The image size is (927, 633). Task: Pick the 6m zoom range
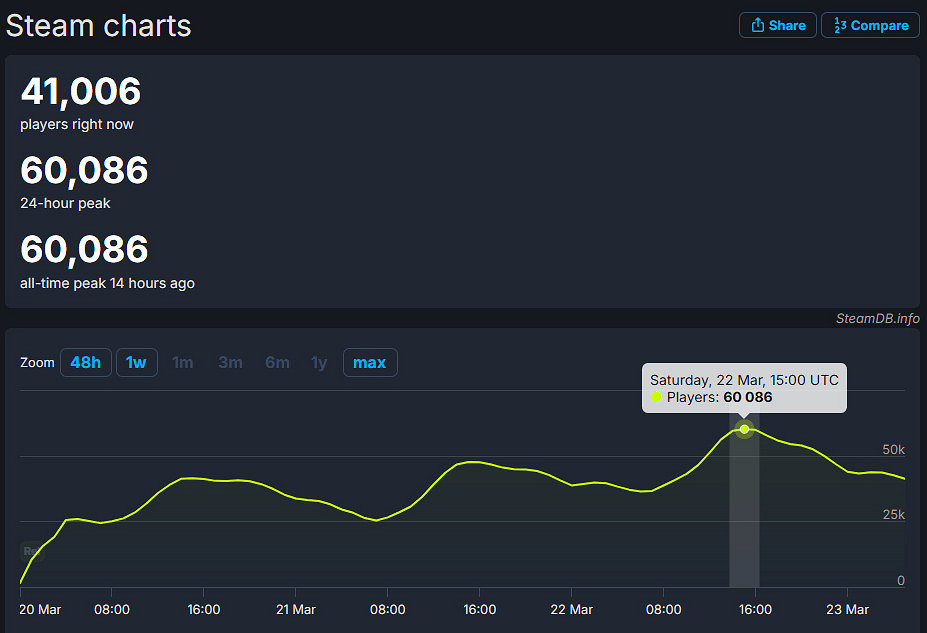click(x=277, y=362)
